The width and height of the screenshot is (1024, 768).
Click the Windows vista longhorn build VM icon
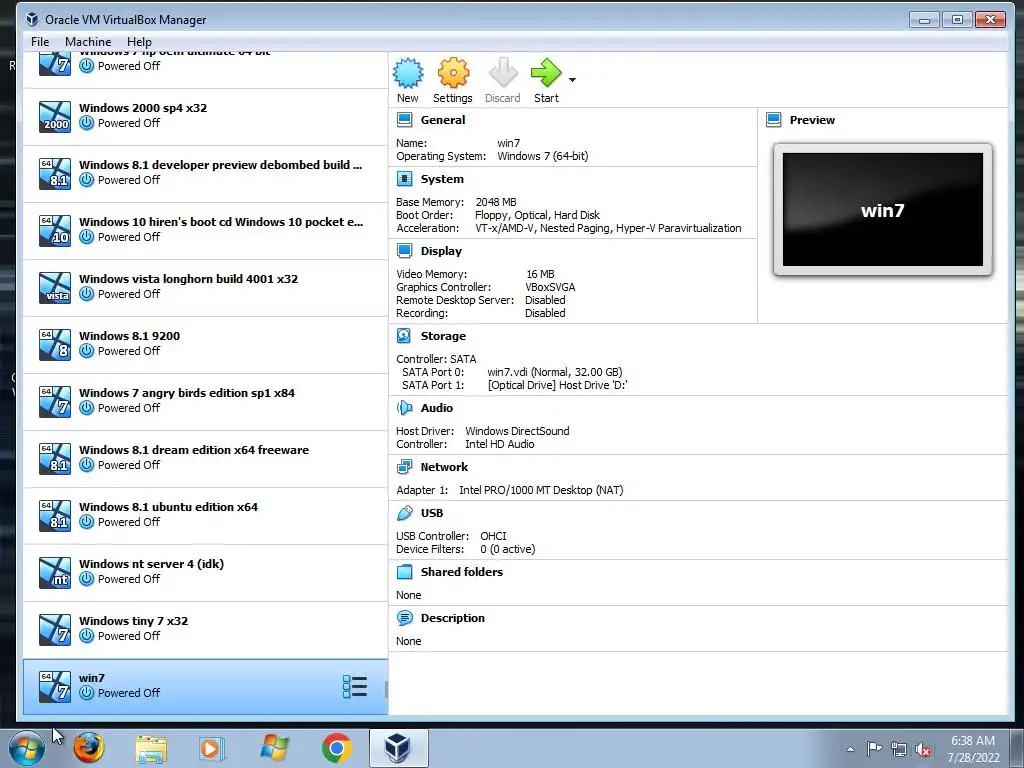click(x=55, y=287)
